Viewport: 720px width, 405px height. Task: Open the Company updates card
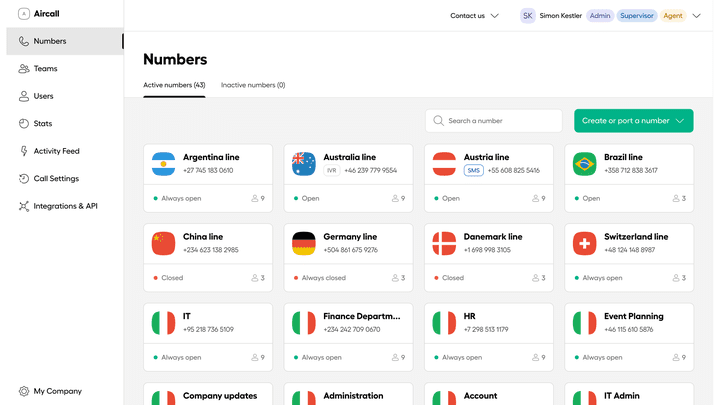tap(208, 394)
